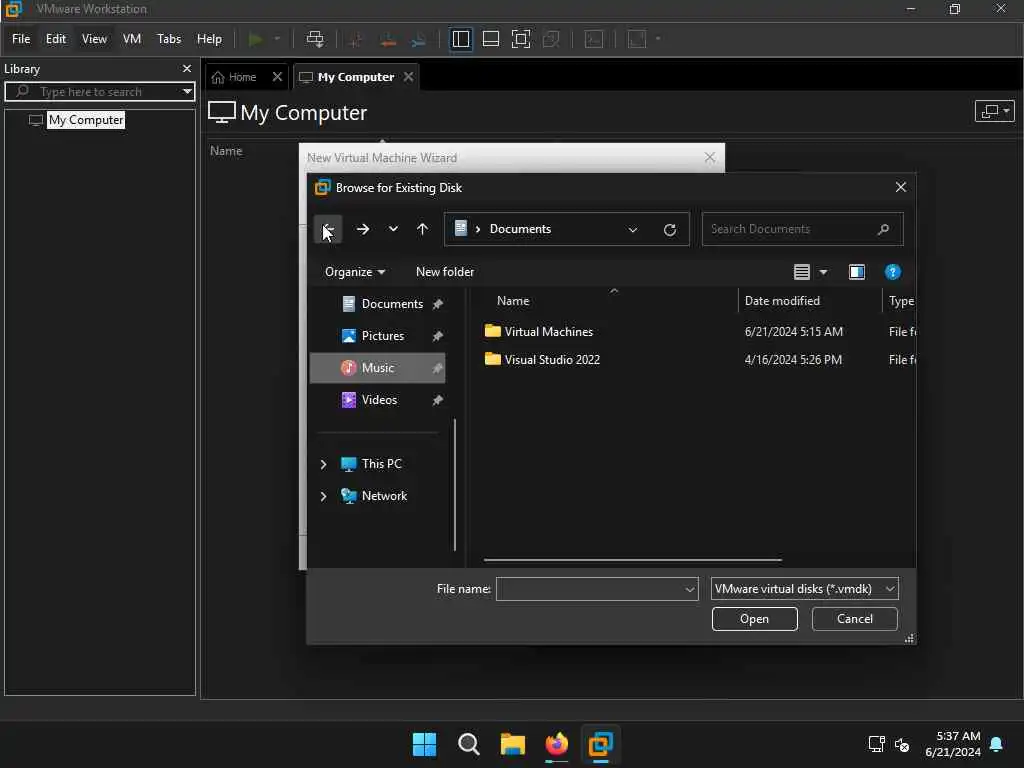Open the File menu in VMware Workstation
This screenshot has width=1024, height=768.
coord(21,39)
